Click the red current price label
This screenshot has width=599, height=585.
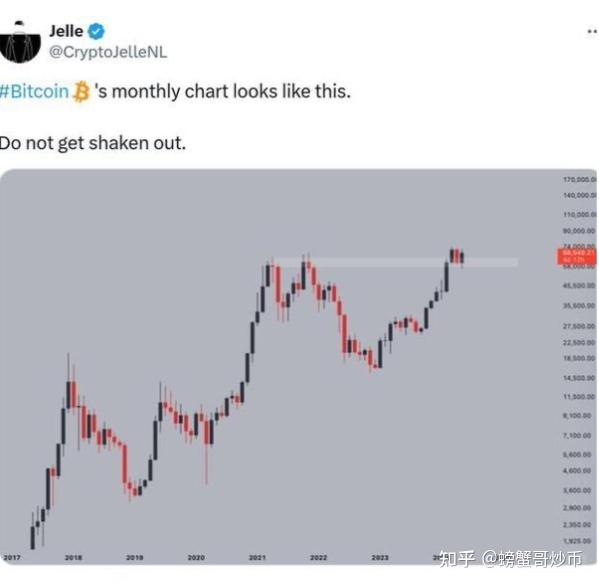[576, 256]
